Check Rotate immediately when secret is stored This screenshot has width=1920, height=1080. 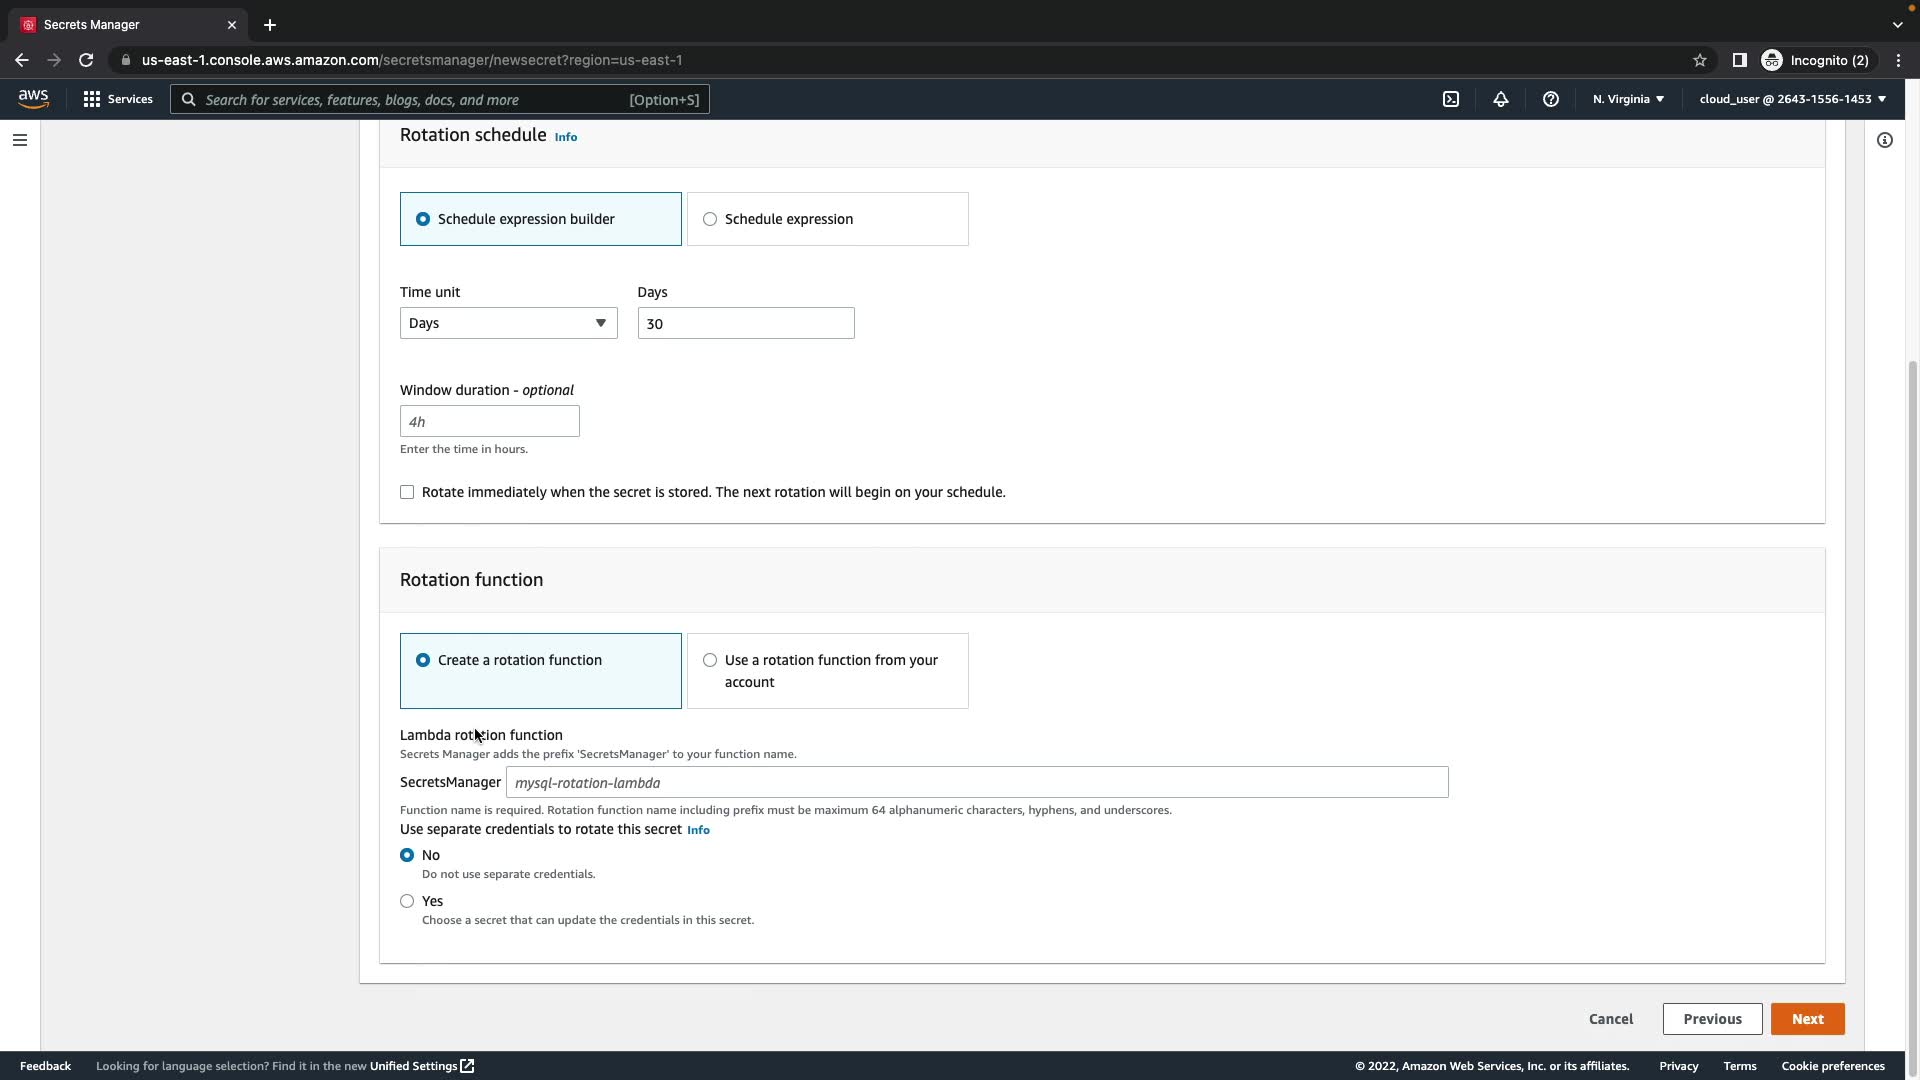pyautogui.click(x=407, y=492)
